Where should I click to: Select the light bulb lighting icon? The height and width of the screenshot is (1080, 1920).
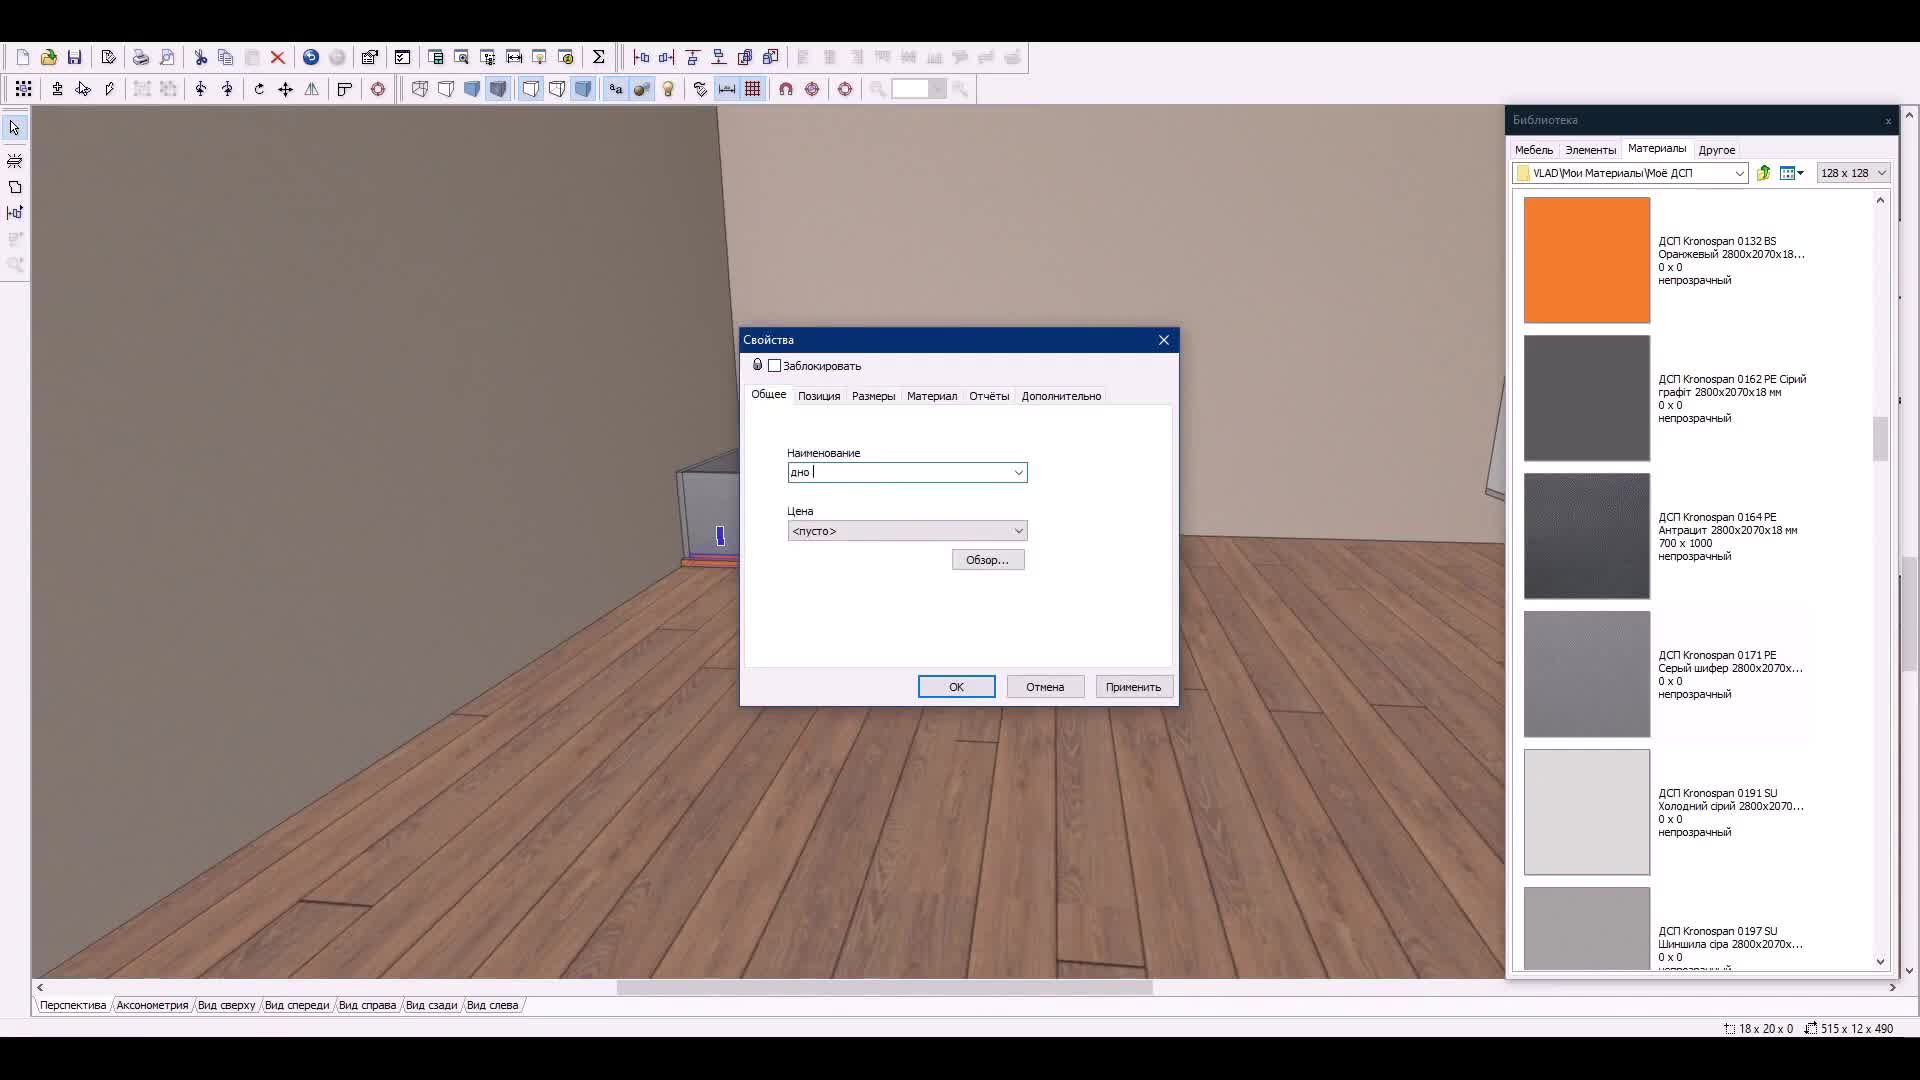[668, 89]
